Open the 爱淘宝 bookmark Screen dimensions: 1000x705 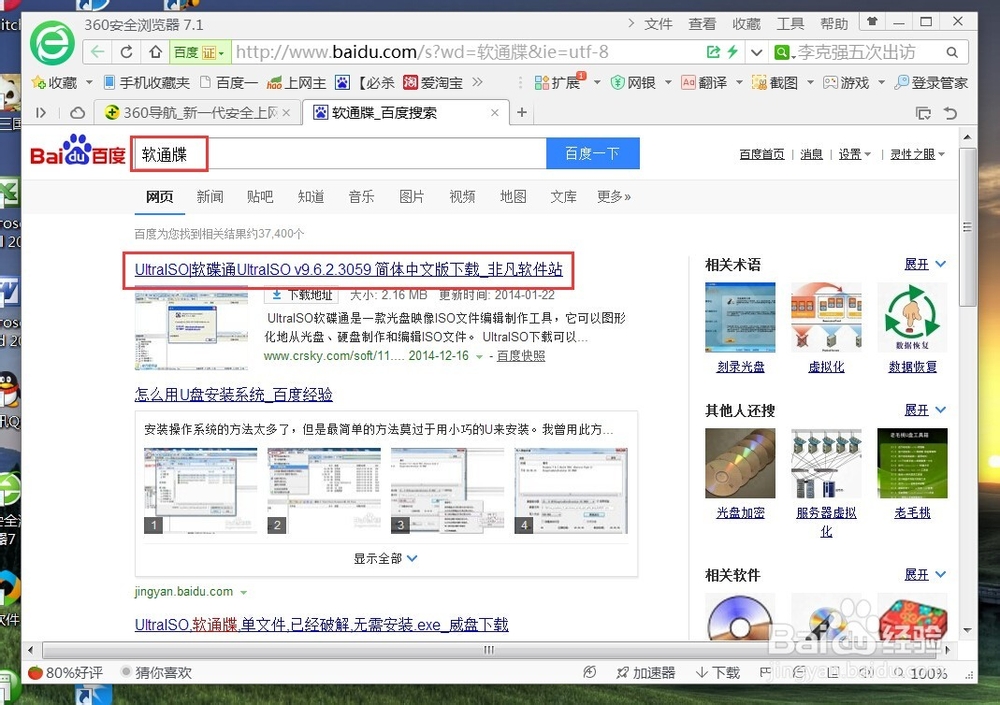434,82
